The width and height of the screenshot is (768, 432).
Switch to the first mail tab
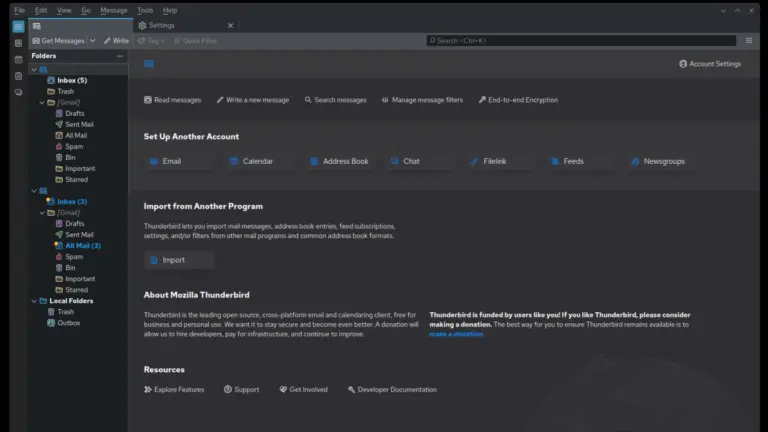point(80,26)
